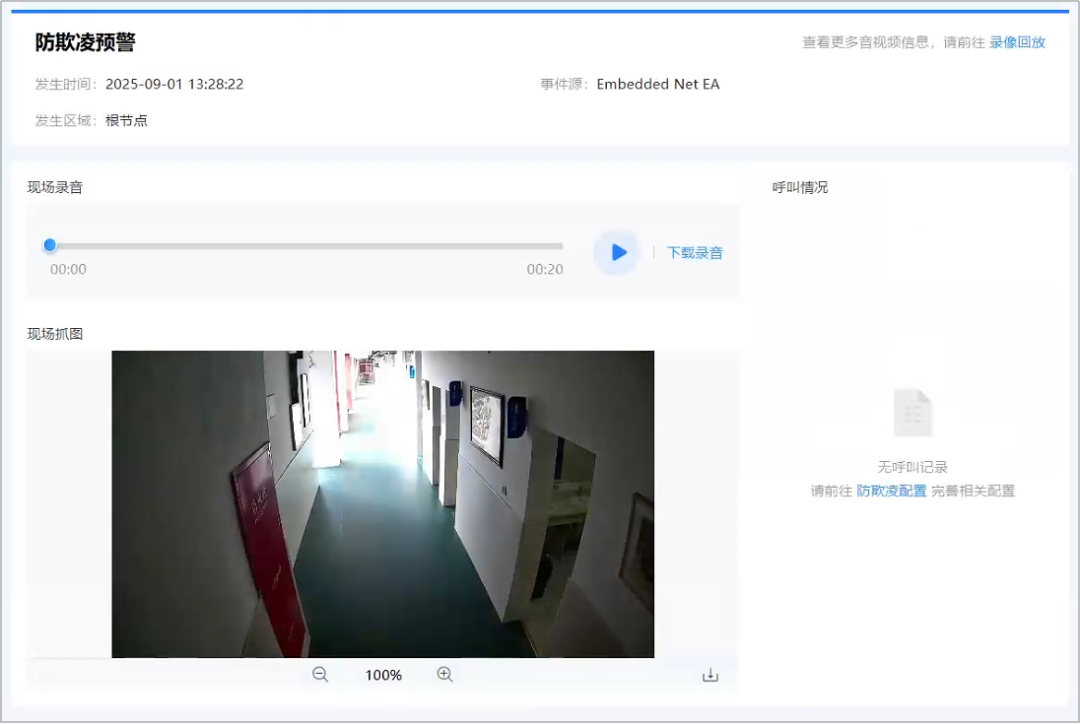The image size is (1080, 724).
Task: Click the 根节点 region value
Action: coord(127,120)
